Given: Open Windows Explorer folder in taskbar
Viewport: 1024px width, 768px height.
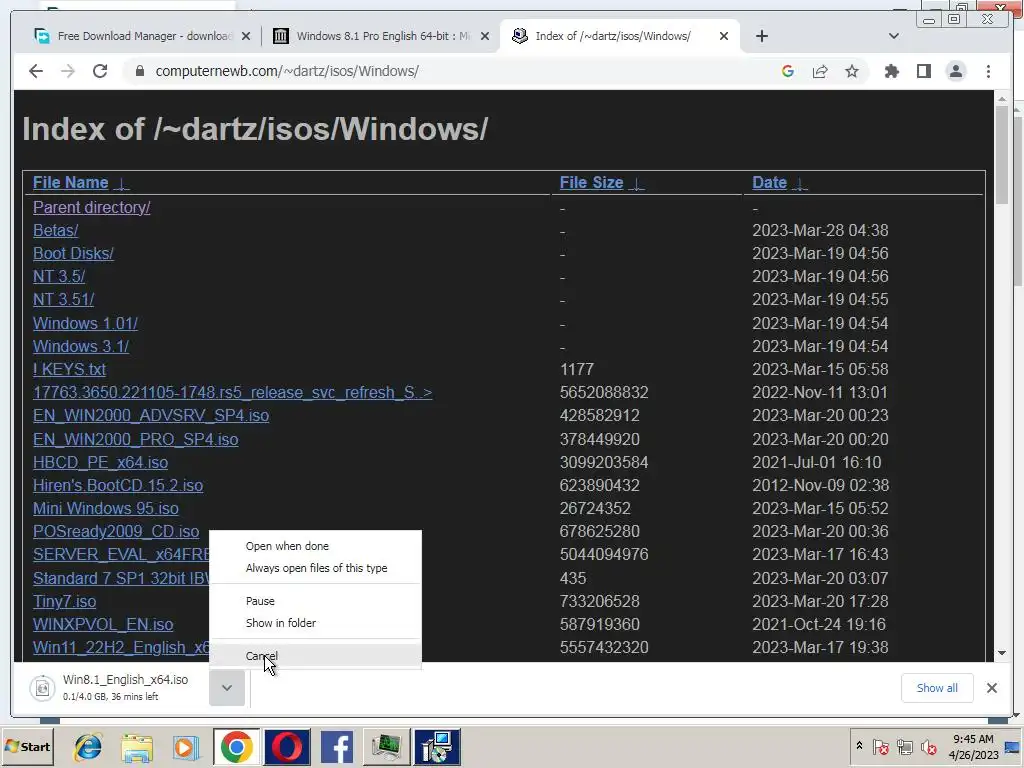Looking at the screenshot, I should pos(137,747).
